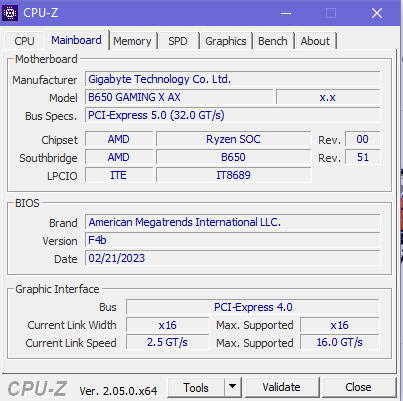Screen dimensions: 403x401
Task: Select the model value B650 GAMING X AX
Action: tap(179, 97)
